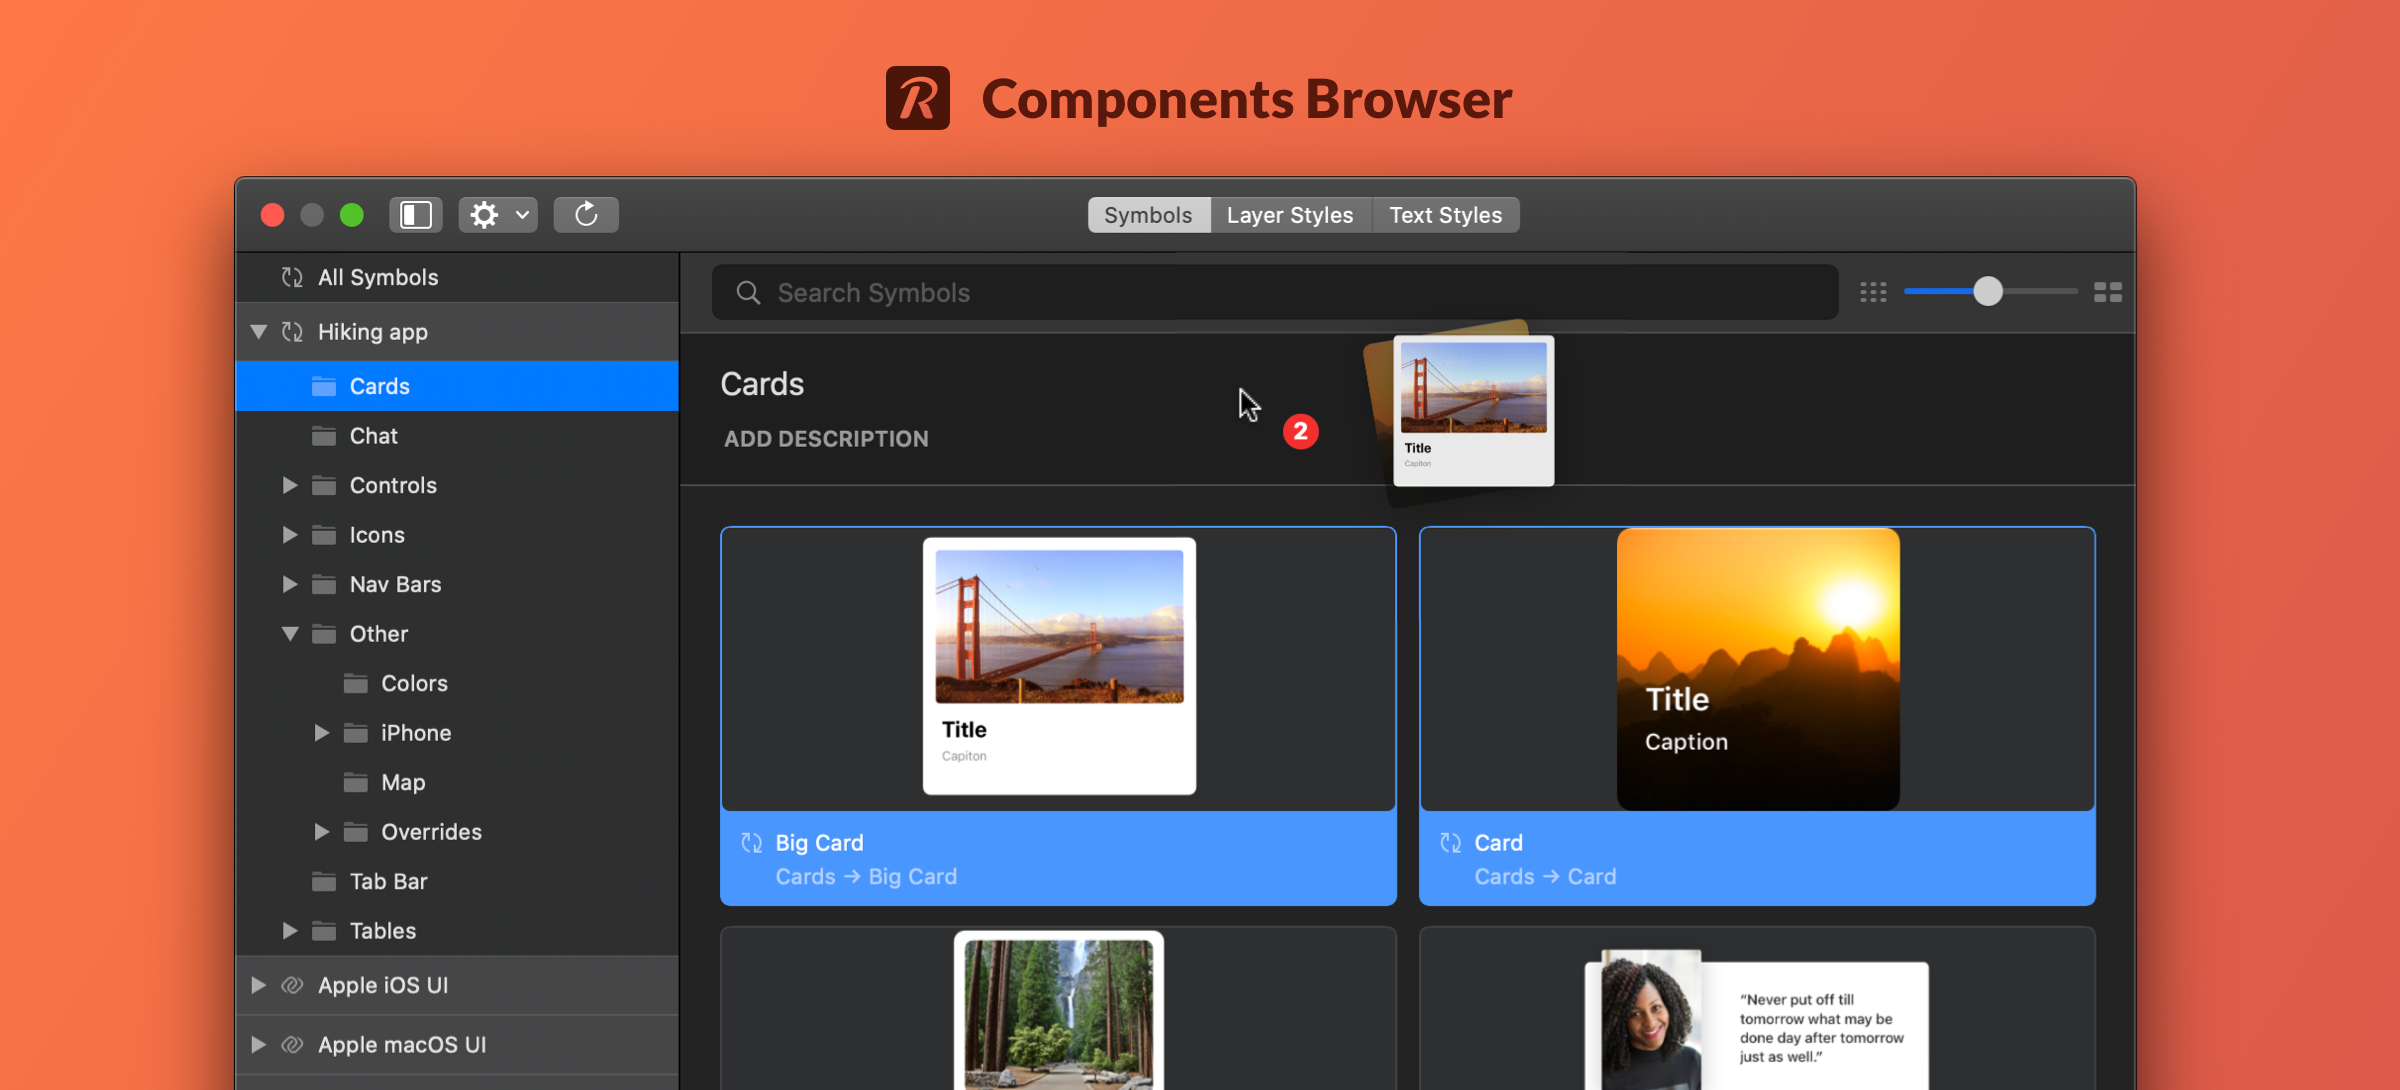Click the Big Card name label
Viewport: 2400px width, 1090px height.
(819, 843)
